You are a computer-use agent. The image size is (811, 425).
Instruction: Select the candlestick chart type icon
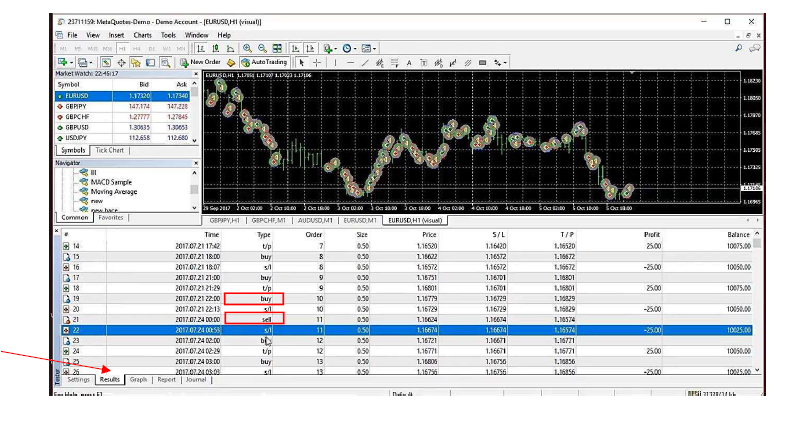click(216, 49)
